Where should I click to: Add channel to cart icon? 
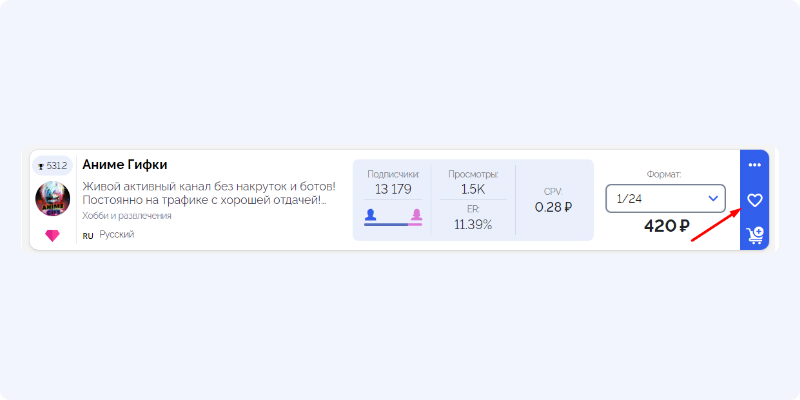pyautogui.click(x=755, y=235)
